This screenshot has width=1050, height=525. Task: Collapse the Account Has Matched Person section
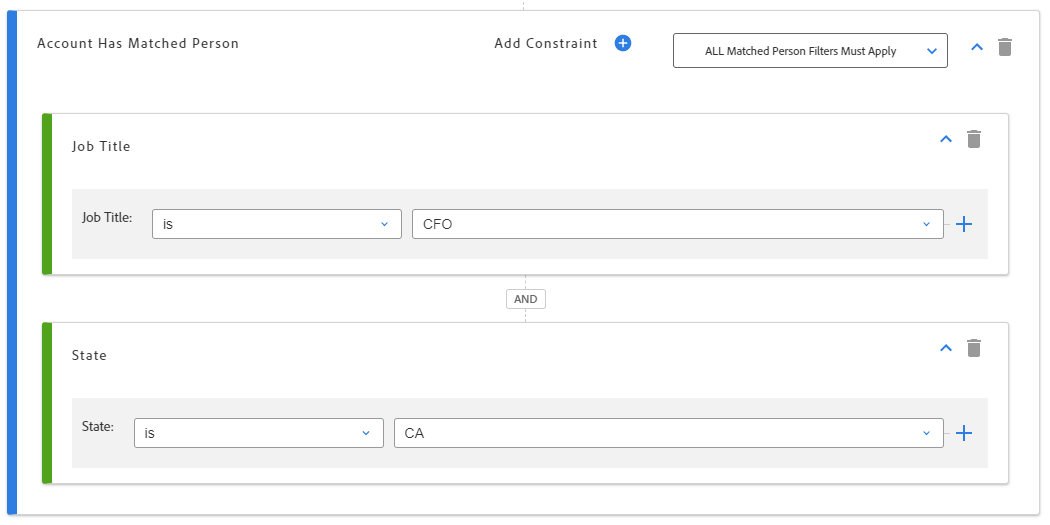[x=977, y=47]
